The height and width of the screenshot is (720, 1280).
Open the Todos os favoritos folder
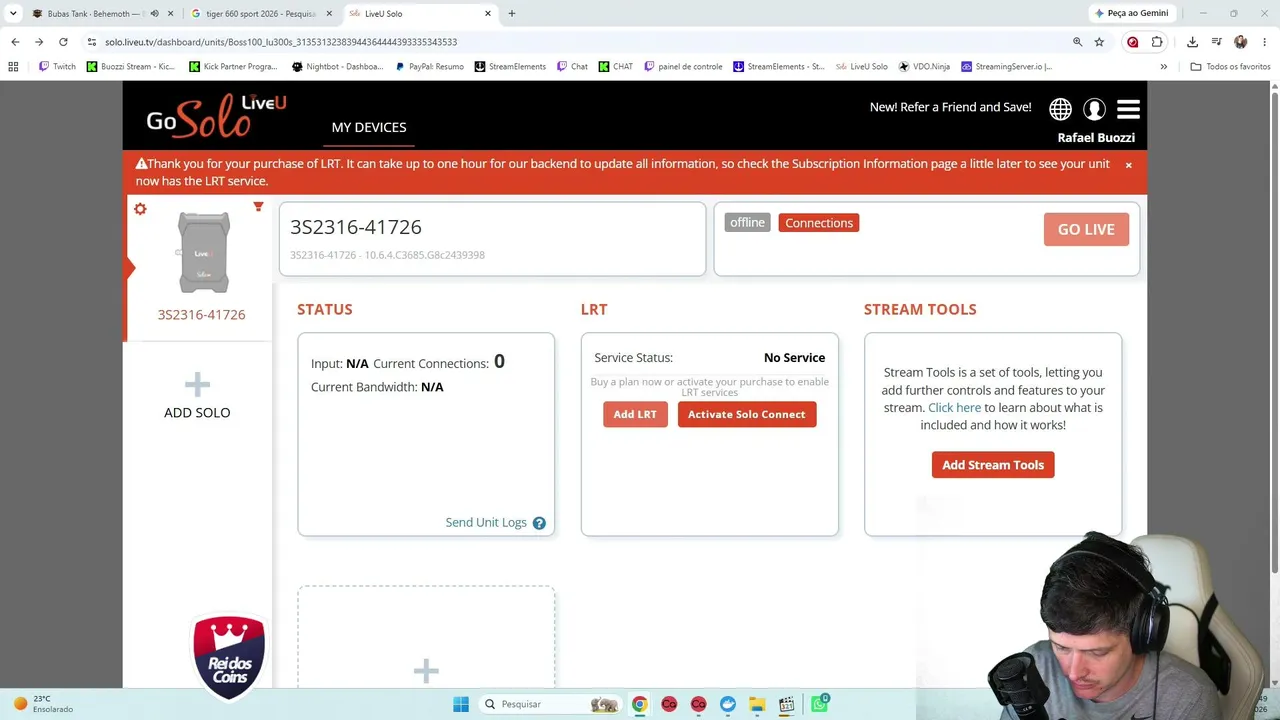coord(1231,67)
